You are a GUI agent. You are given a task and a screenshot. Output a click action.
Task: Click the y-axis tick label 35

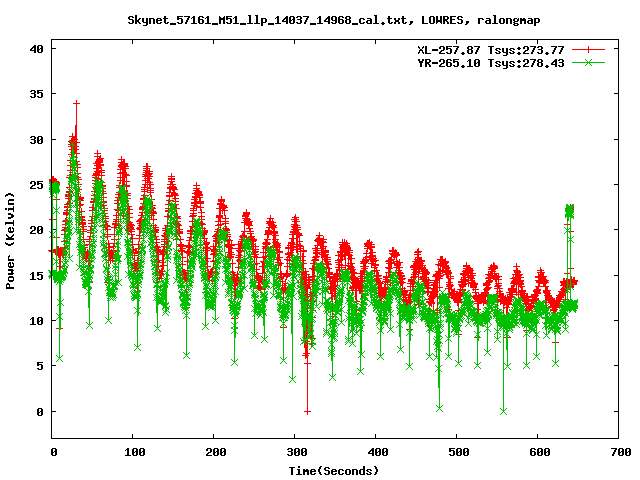[36, 94]
